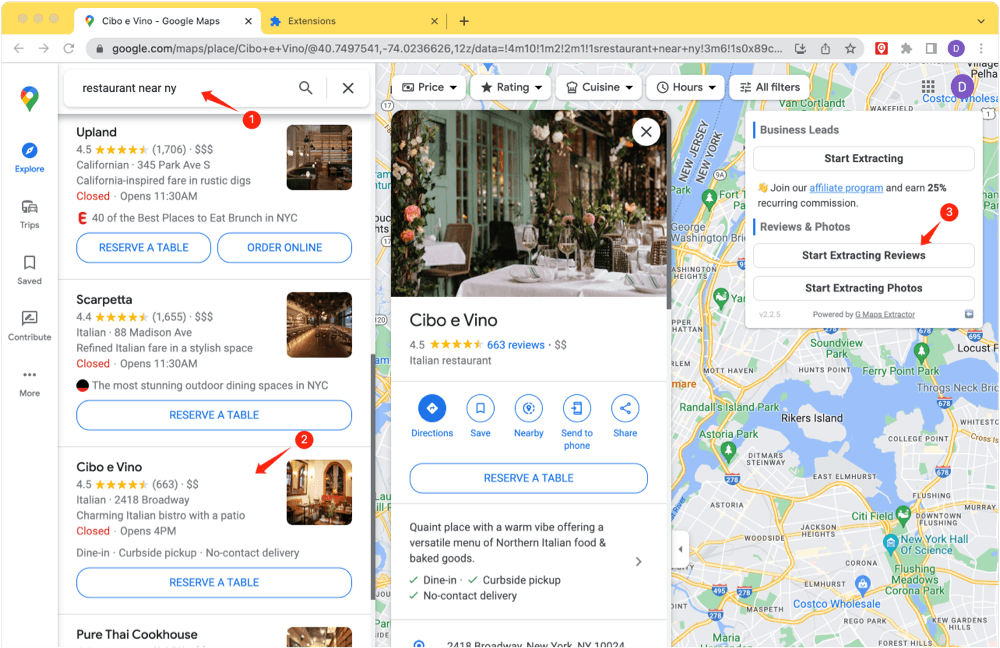The image size is (1000, 648).
Task: Open a new browser tab
Action: tap(464, 21)
